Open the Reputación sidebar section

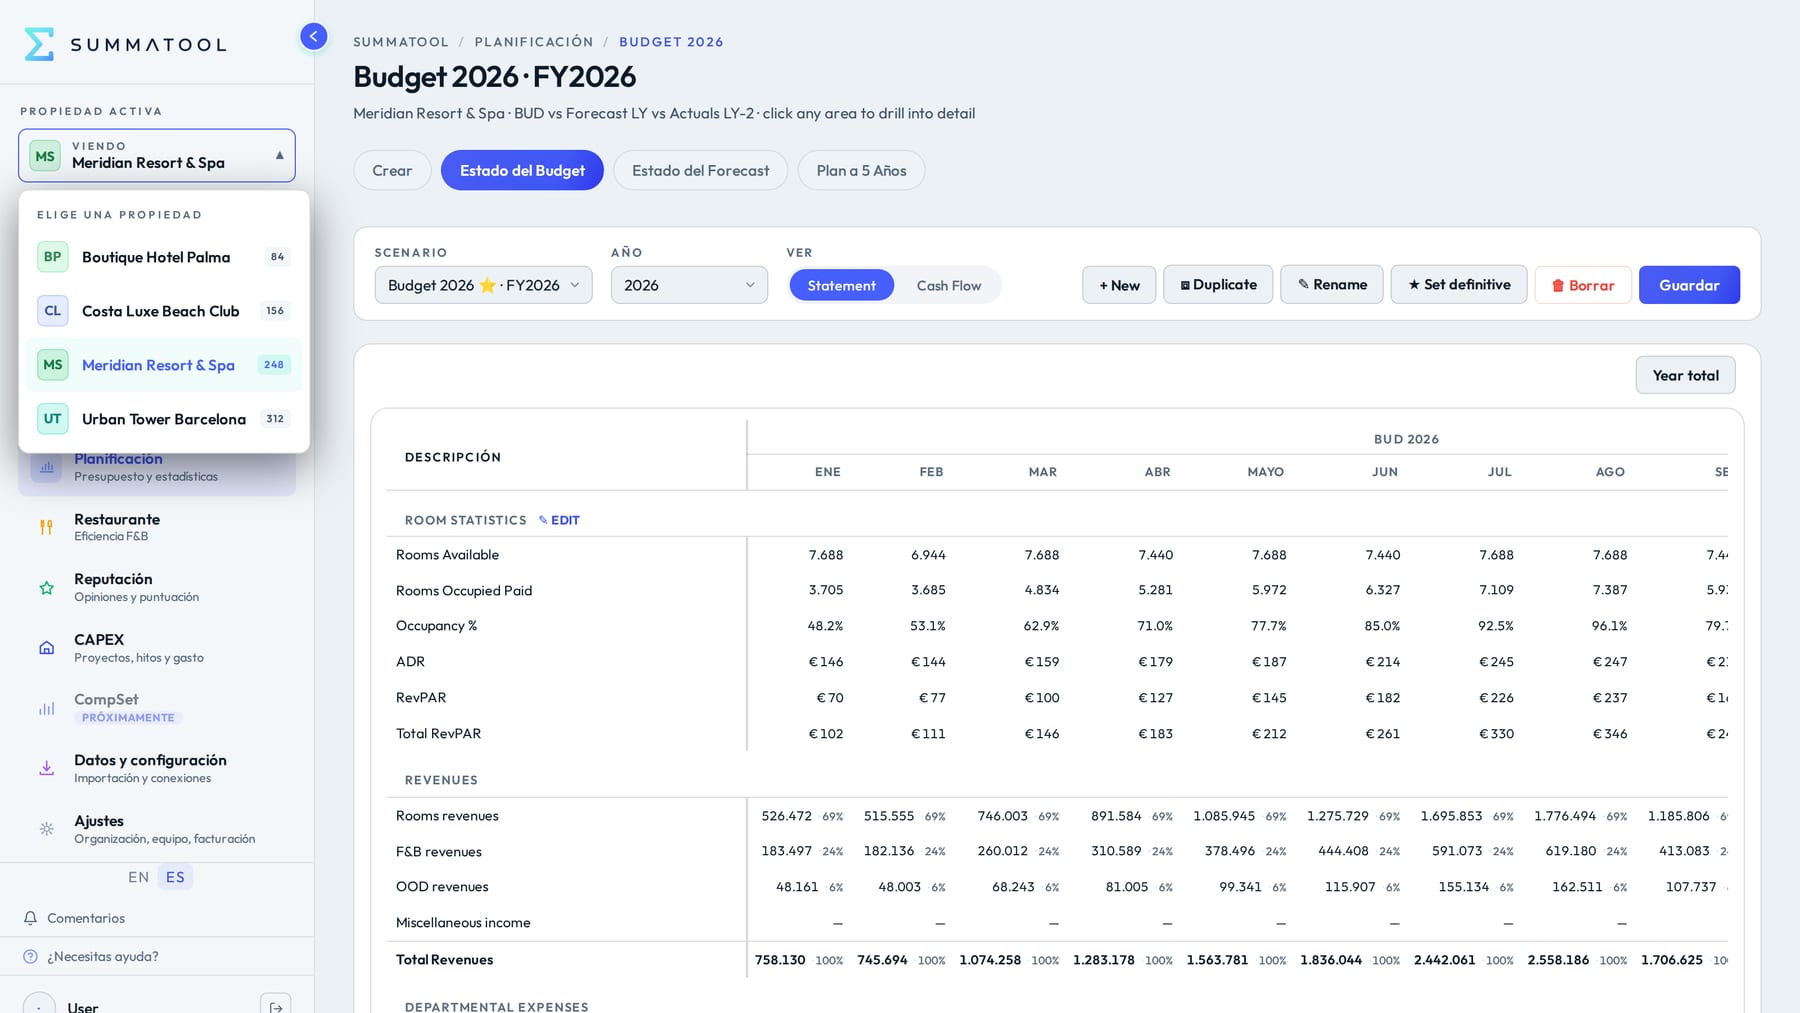157,588
